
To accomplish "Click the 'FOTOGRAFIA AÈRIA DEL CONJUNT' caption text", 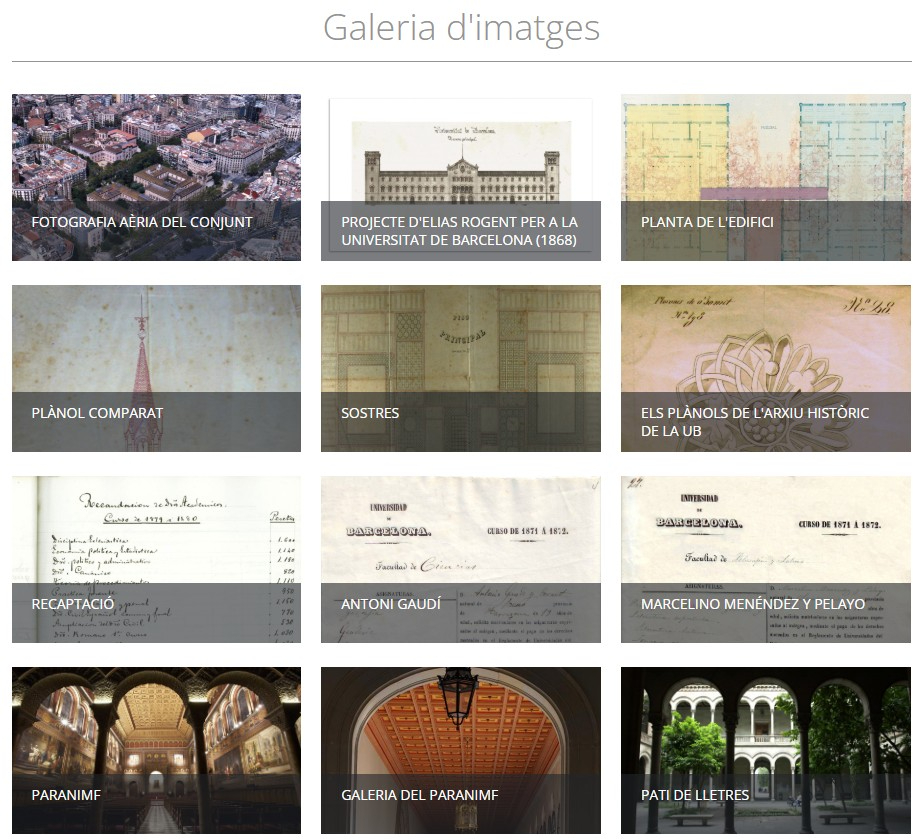I will pos(142,222).
